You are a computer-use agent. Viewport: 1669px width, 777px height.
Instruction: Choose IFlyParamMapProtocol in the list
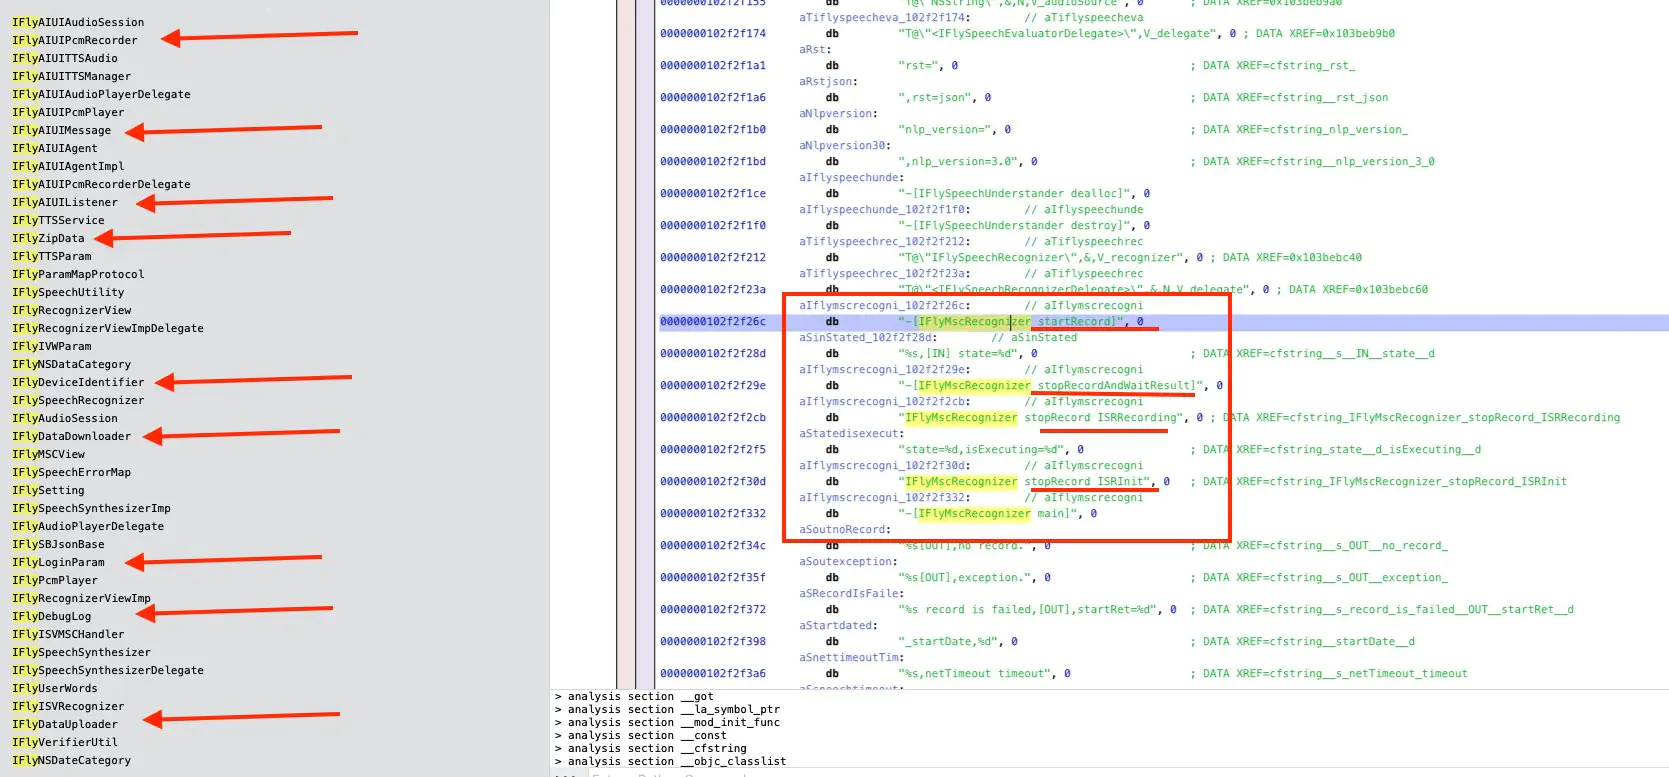coord(78,274)
